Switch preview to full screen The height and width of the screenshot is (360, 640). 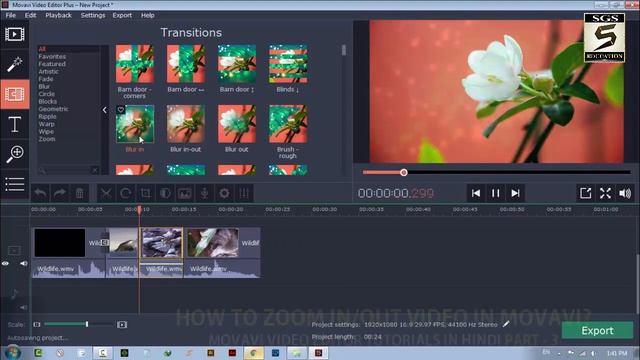605,193
